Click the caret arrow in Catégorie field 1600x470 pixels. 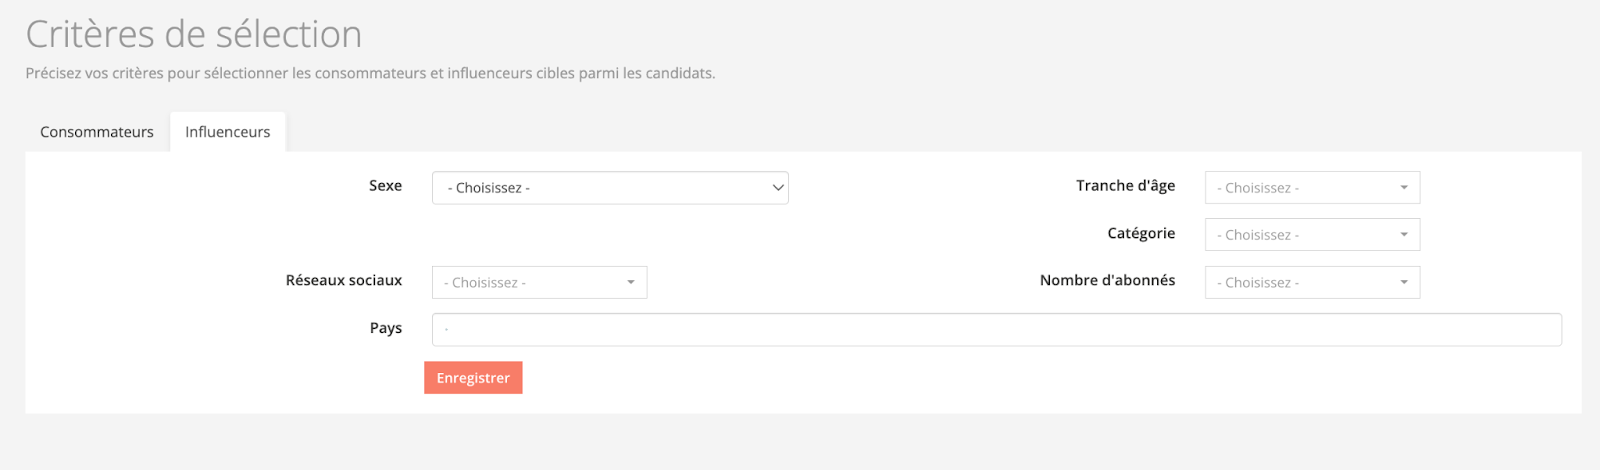[1404, 235]
